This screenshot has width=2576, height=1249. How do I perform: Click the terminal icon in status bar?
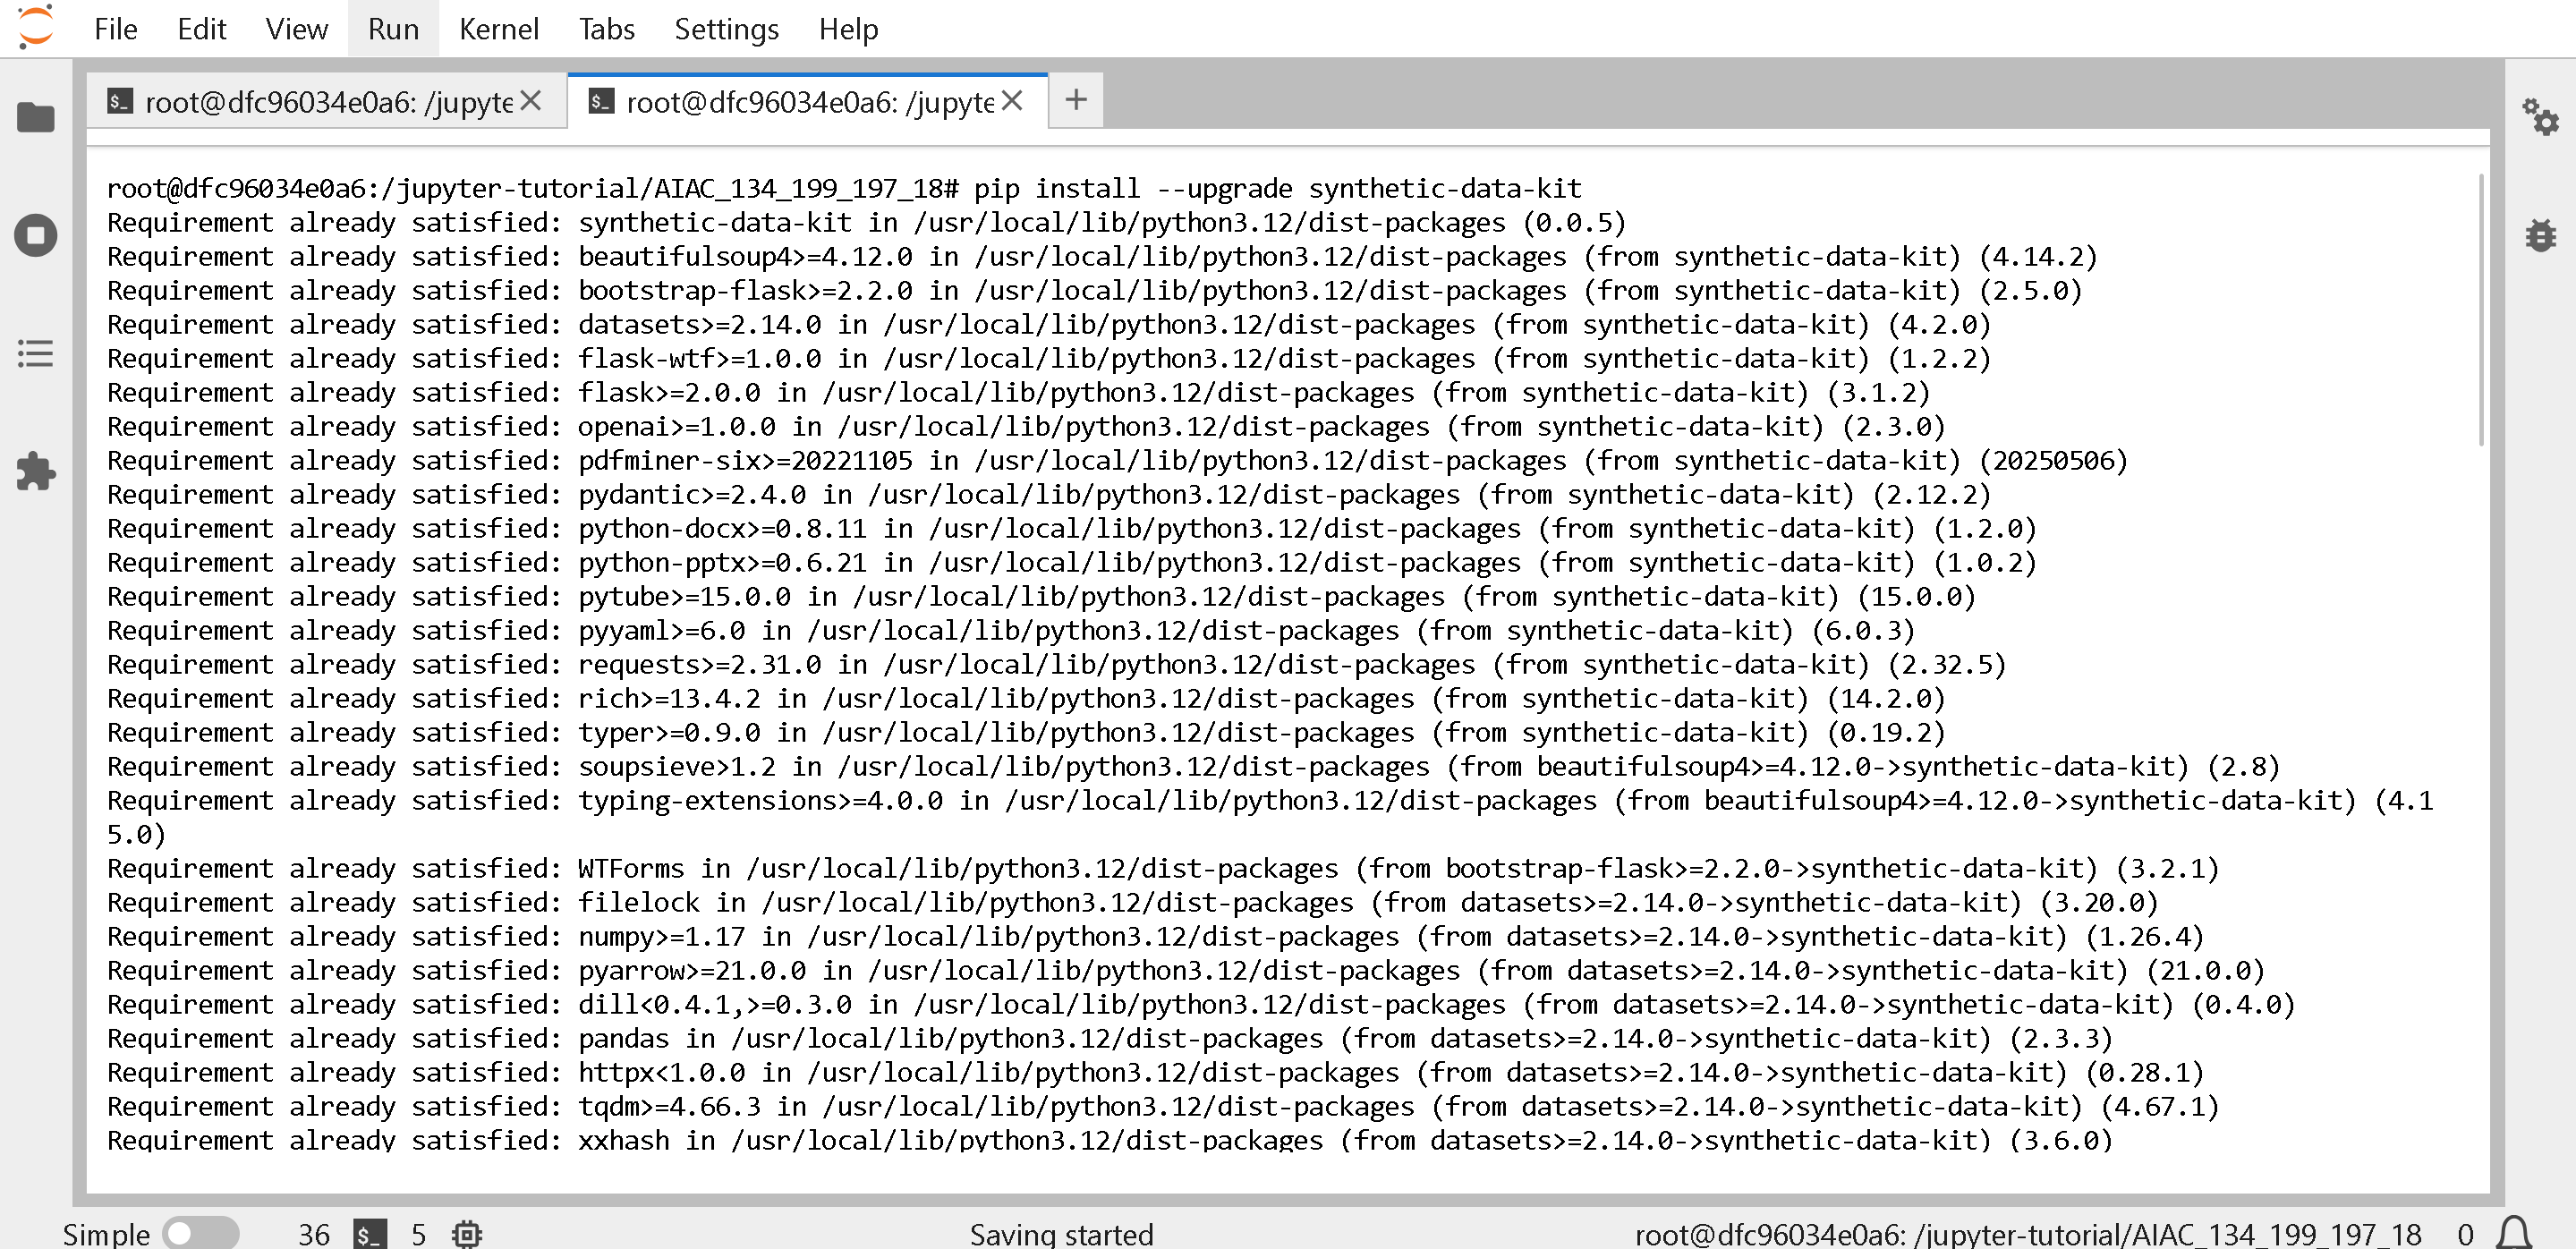[x=369, y=1234]
